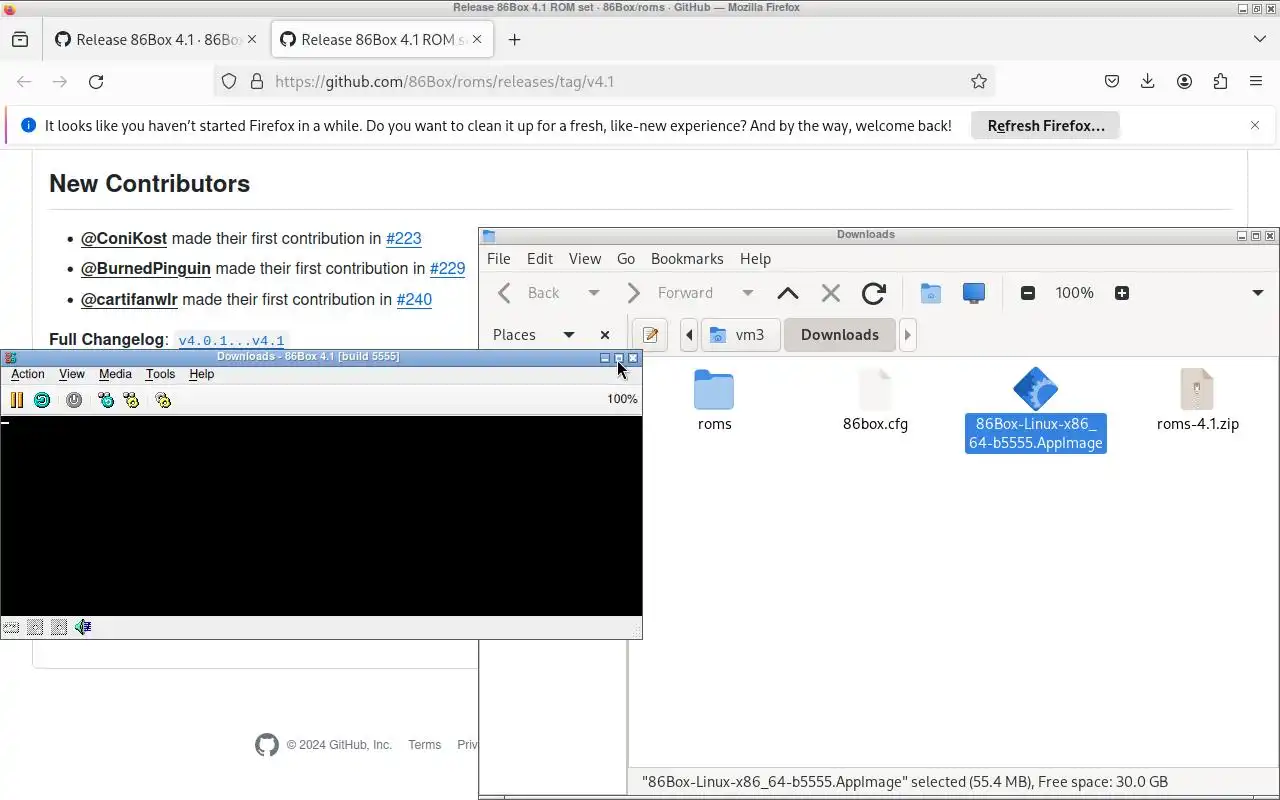Click the file manager Back button

530,293
